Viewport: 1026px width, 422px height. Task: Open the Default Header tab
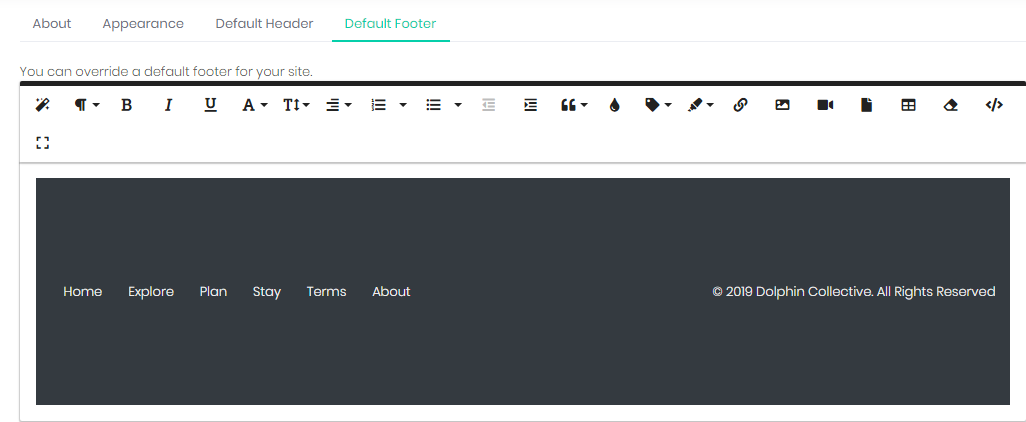click(x=264, y=24)
